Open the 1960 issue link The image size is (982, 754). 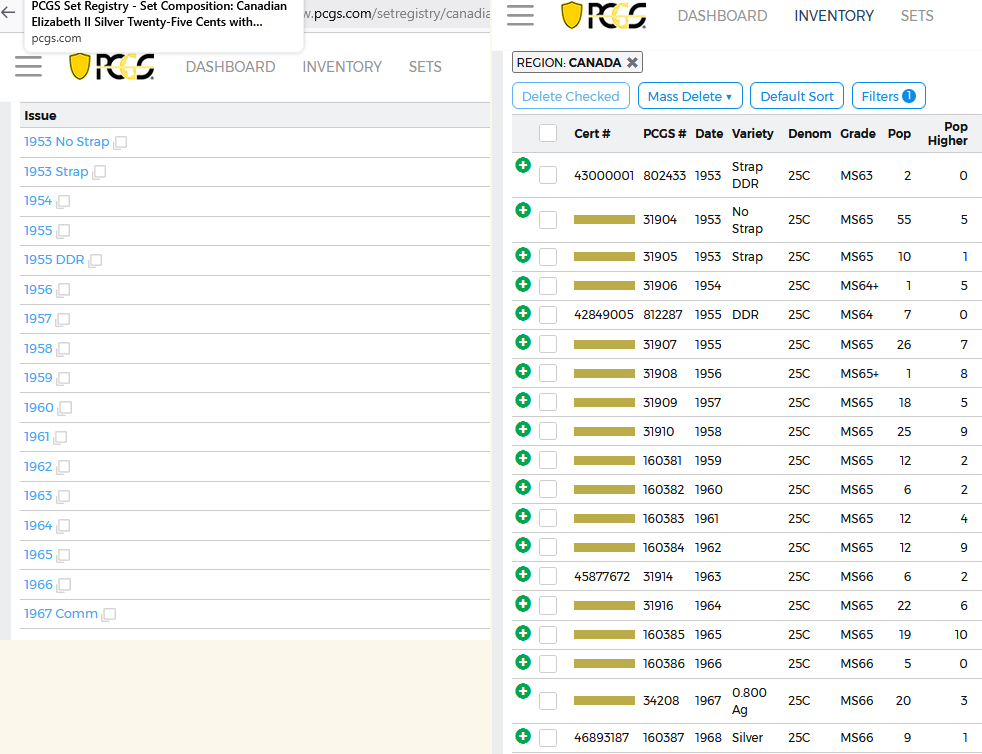tap(39, 407)
